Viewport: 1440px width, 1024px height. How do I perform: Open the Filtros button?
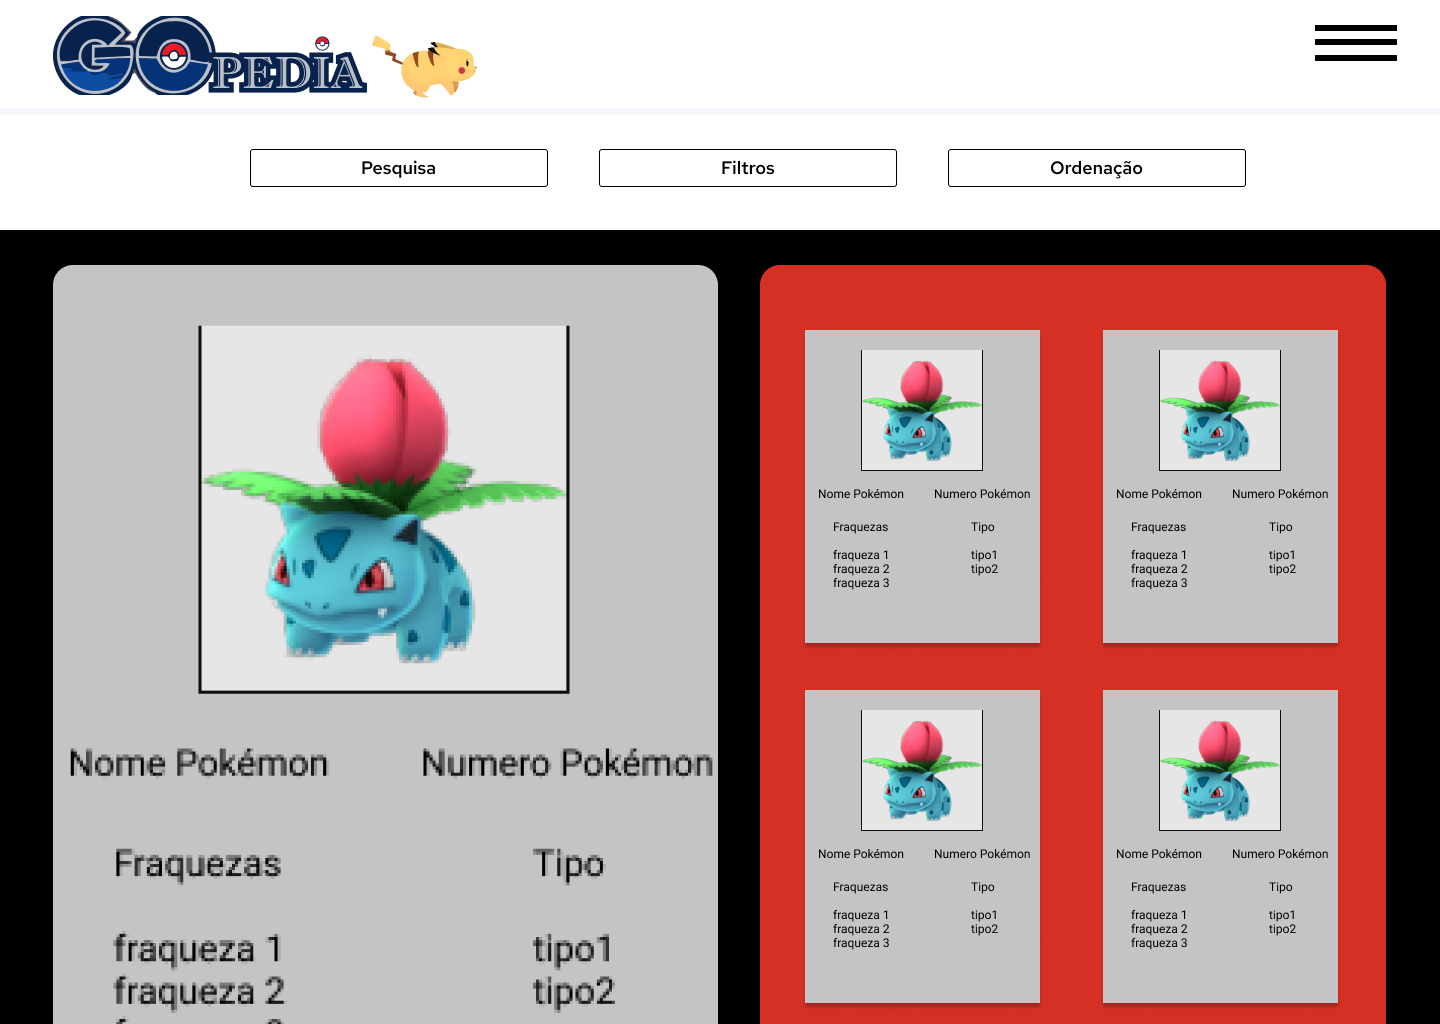click(748, 168)
